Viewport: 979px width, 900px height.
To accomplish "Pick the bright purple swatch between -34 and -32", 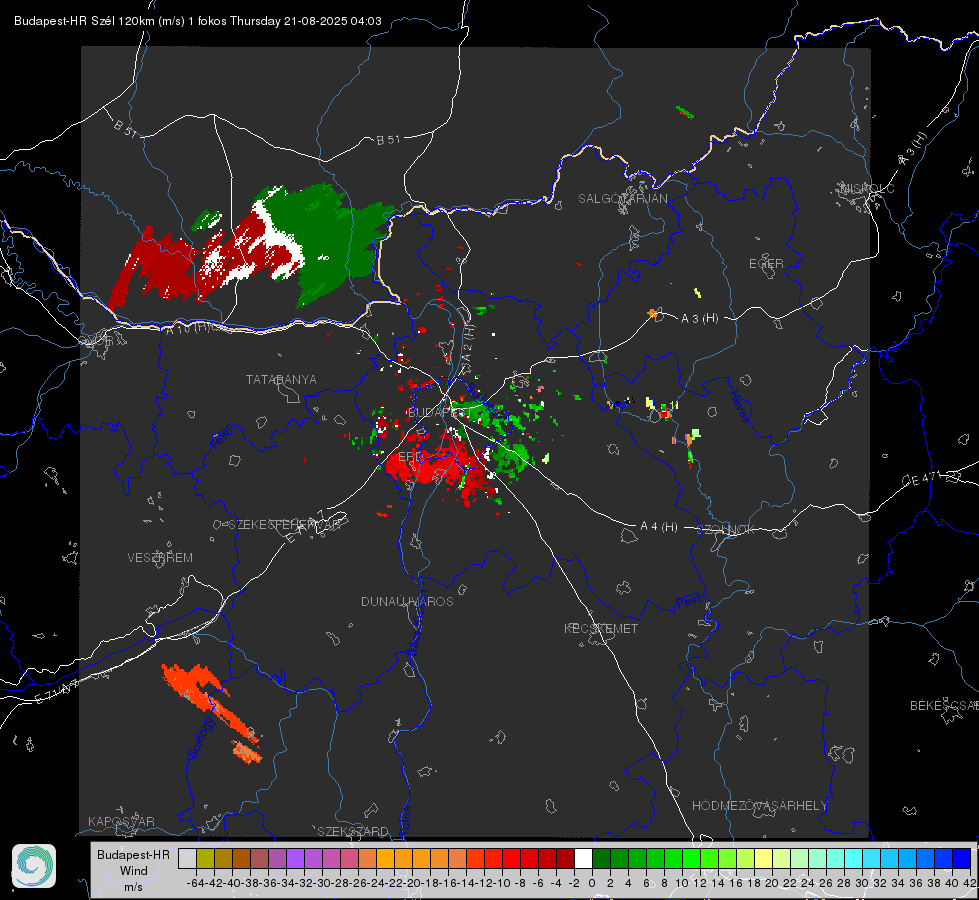I will click(295, 859).
